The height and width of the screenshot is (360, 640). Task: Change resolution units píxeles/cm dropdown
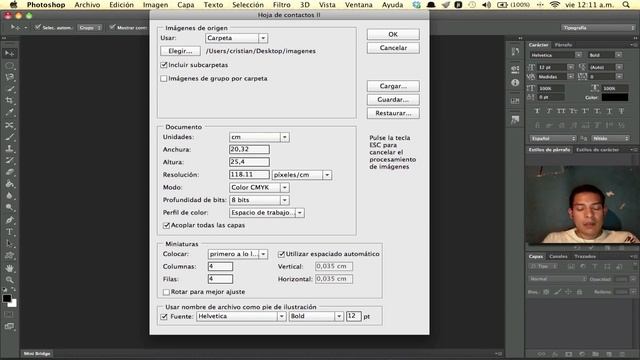tap(302, 175)
